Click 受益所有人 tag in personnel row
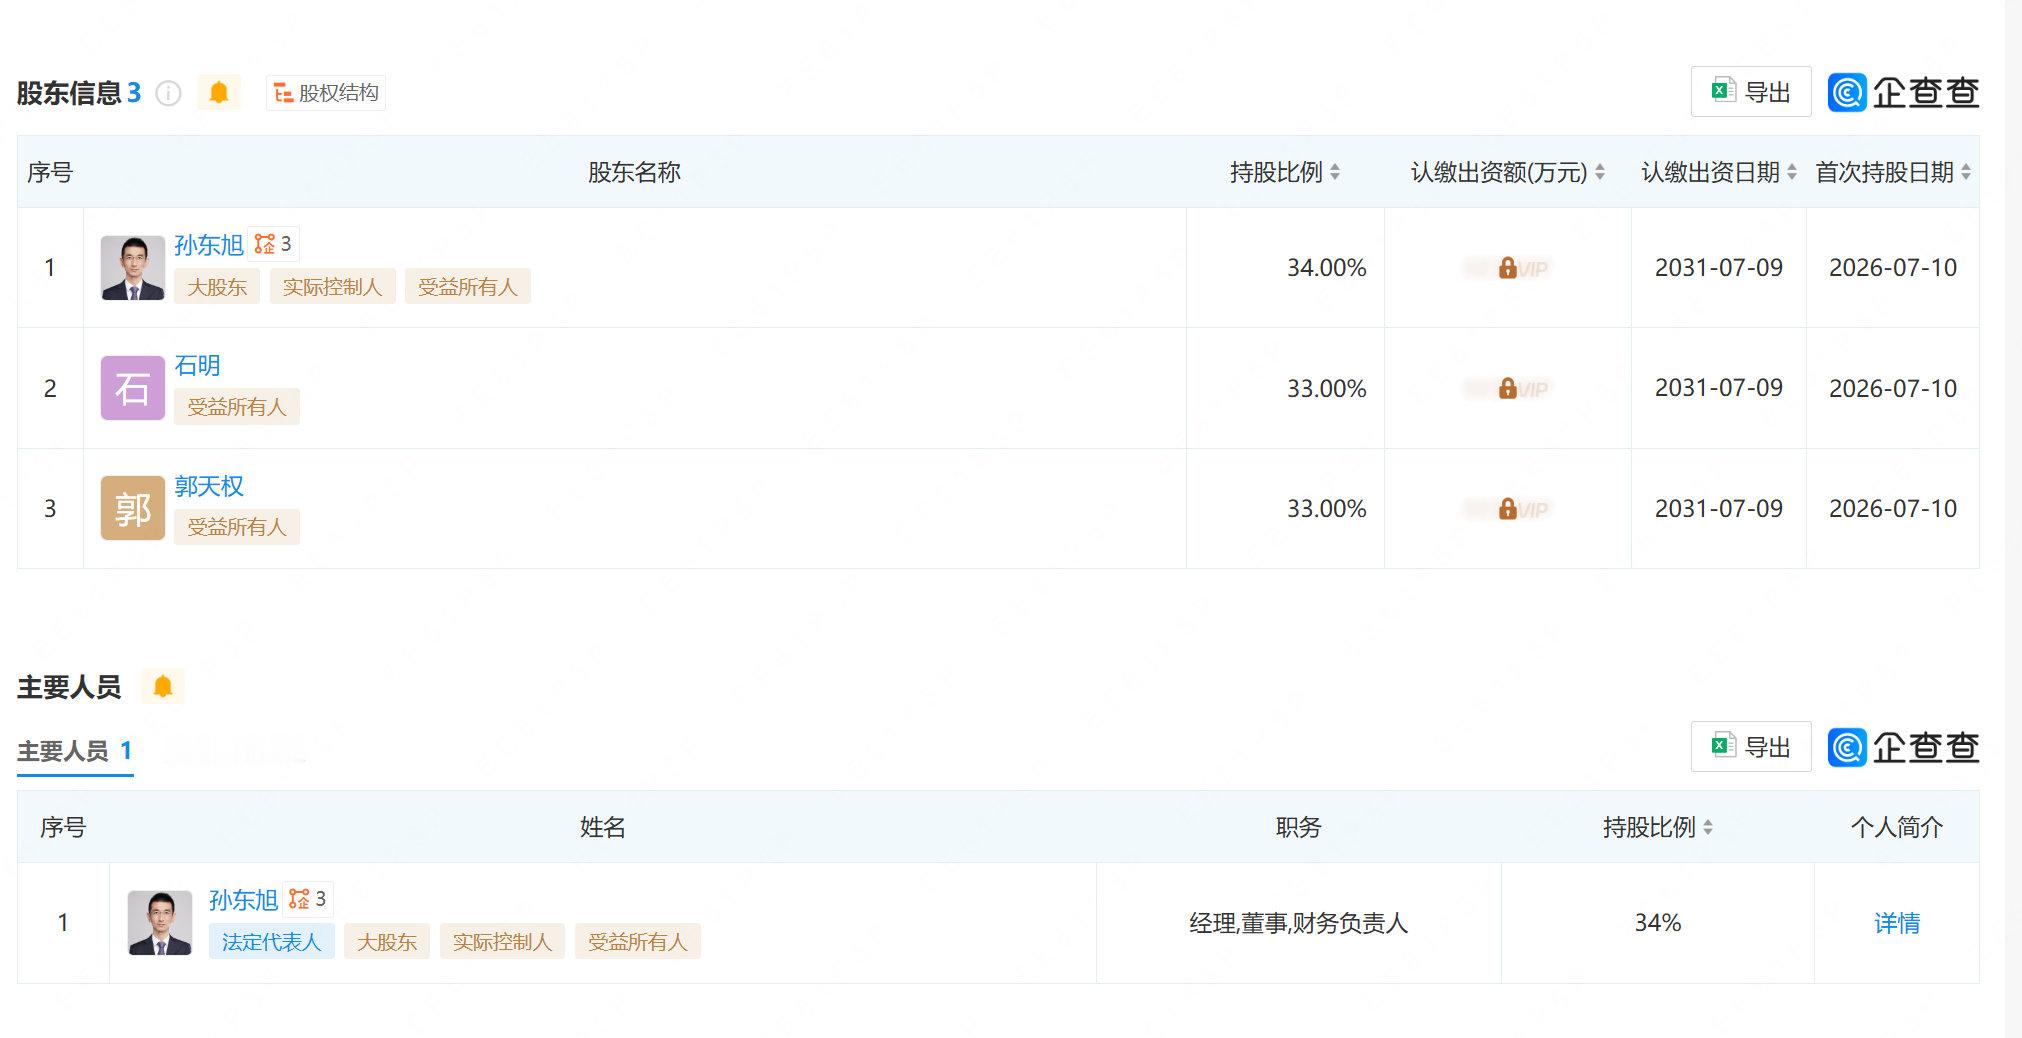The height and width of the screenshot is (1038, 2022). click(638, 942)
